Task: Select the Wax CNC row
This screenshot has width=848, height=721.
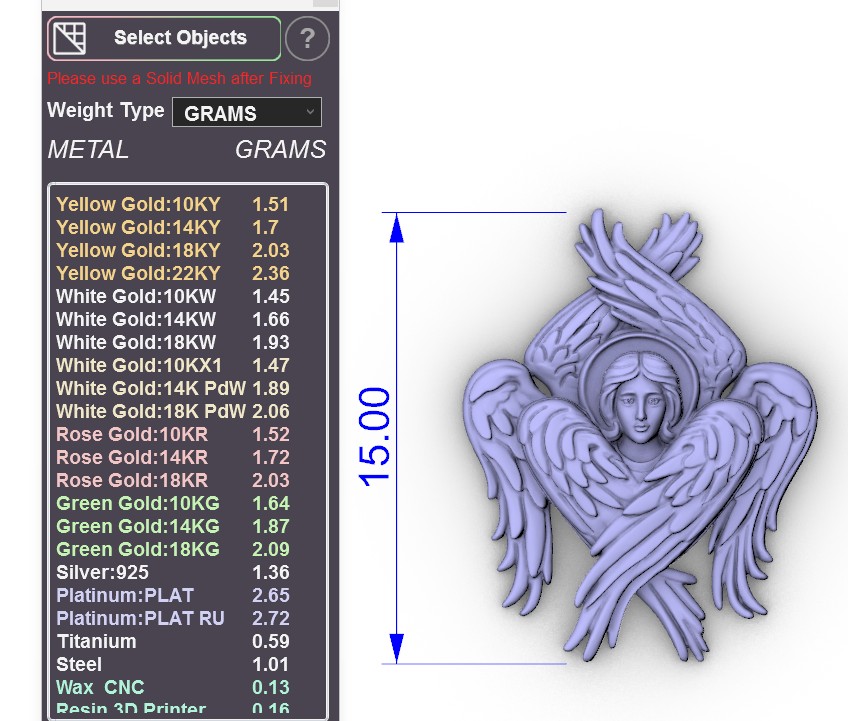Action: pyautogui.click(x=173, y=687)
